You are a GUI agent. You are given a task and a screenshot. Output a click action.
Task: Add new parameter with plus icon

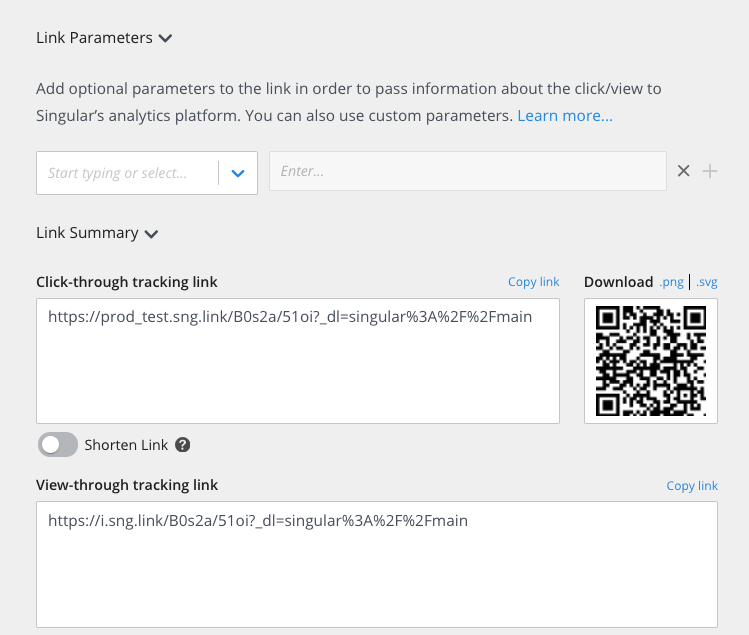[710, 171]
